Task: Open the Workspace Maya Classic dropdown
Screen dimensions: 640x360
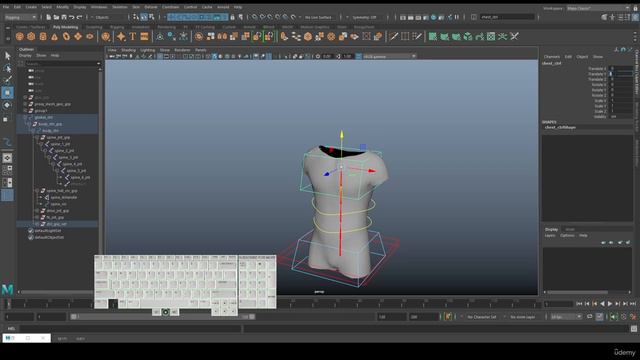Action: (x=598, y=8)
